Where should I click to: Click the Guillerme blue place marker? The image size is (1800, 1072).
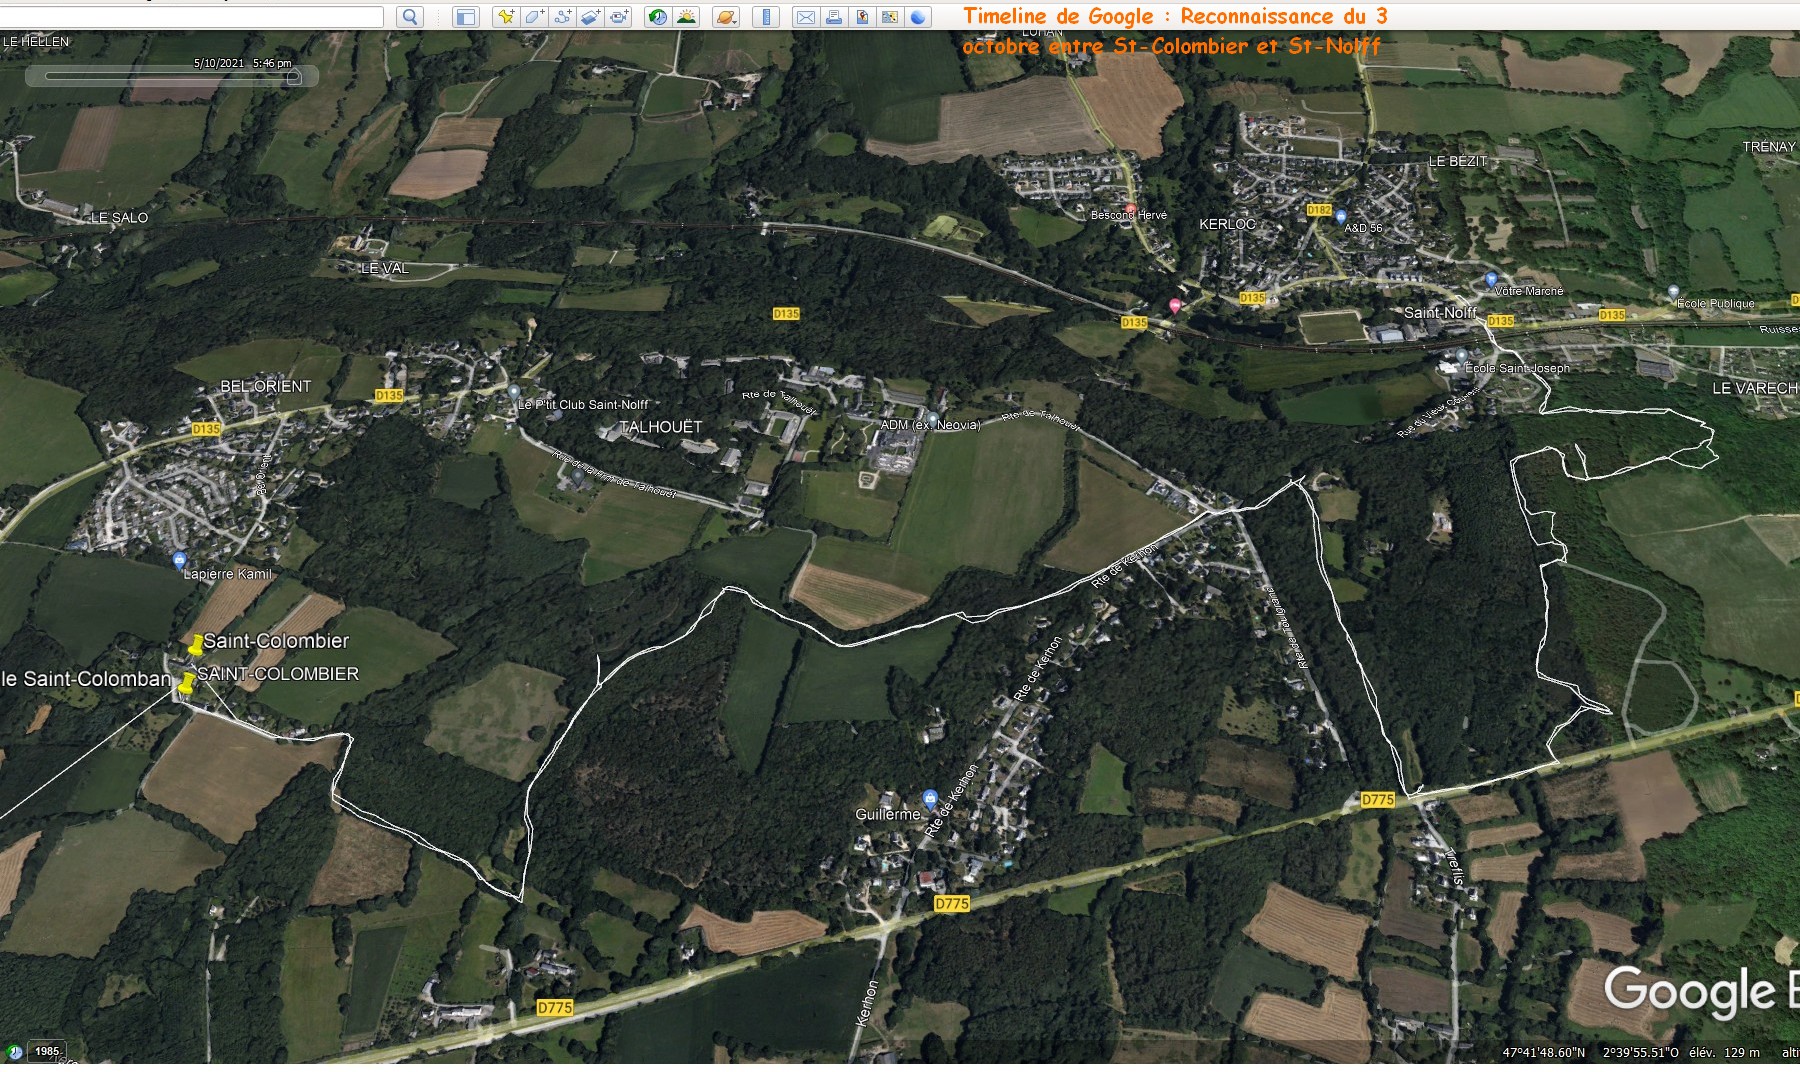click(x=930, y=798)
